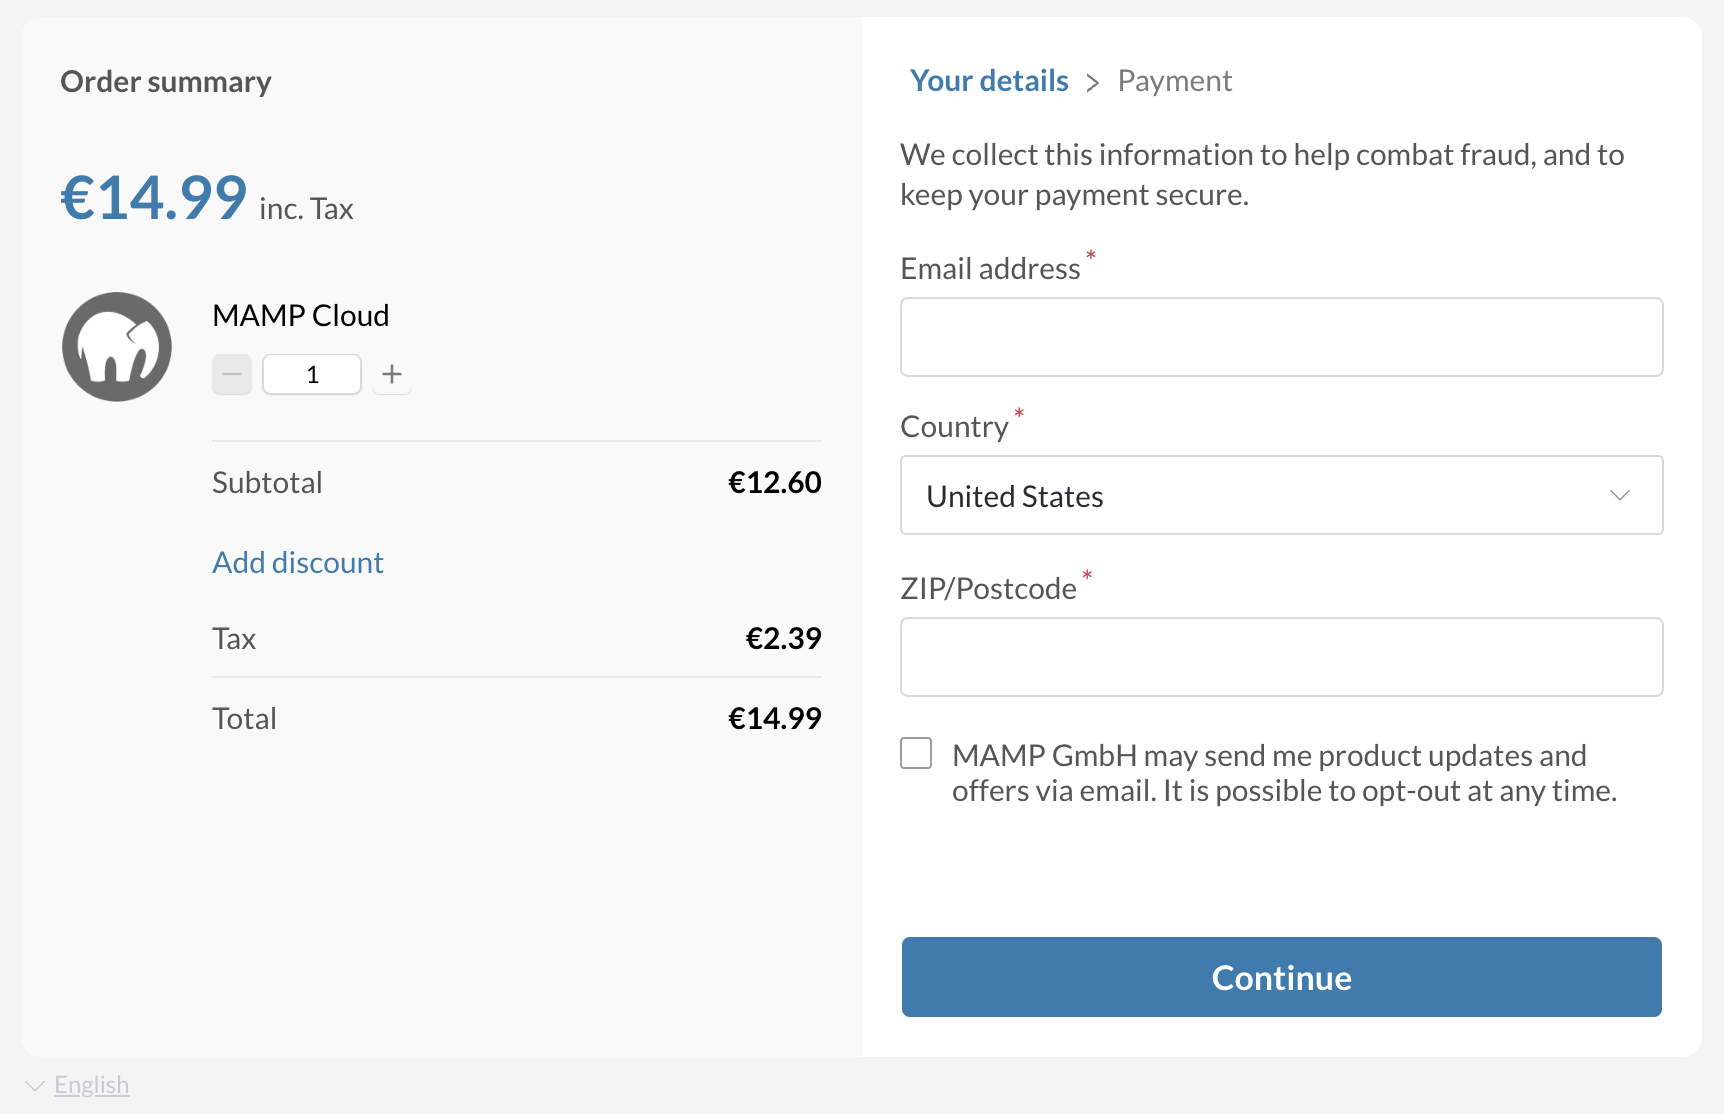Open the United States country dropdown
This screenshot has width=1724, height=1114.
point(1280,495)
